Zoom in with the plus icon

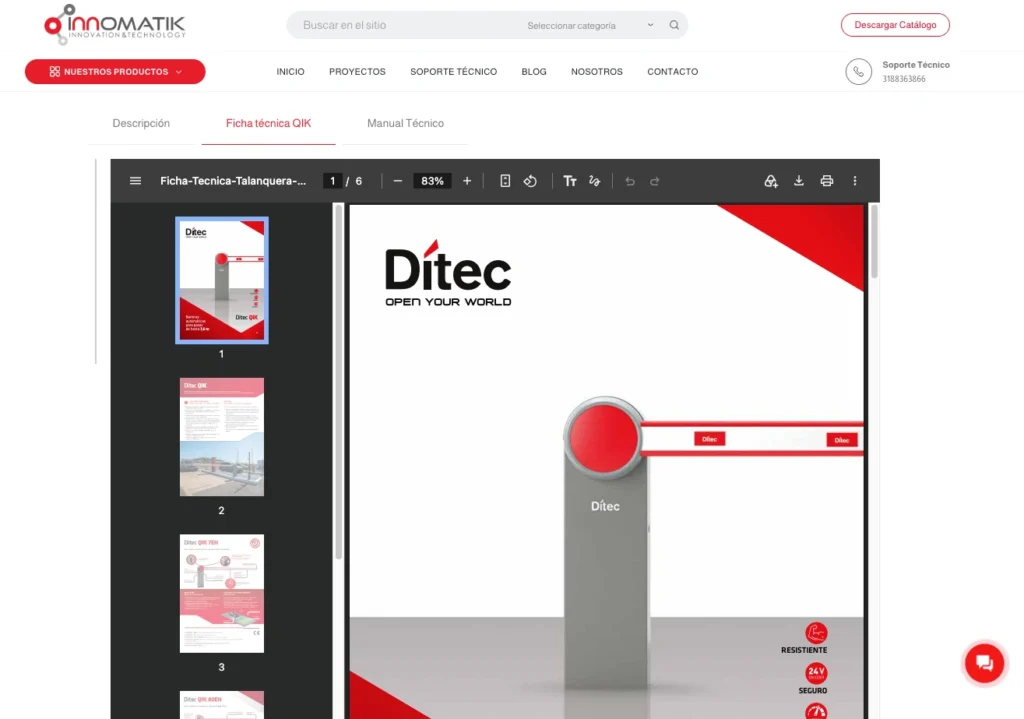tap(467, 181)
